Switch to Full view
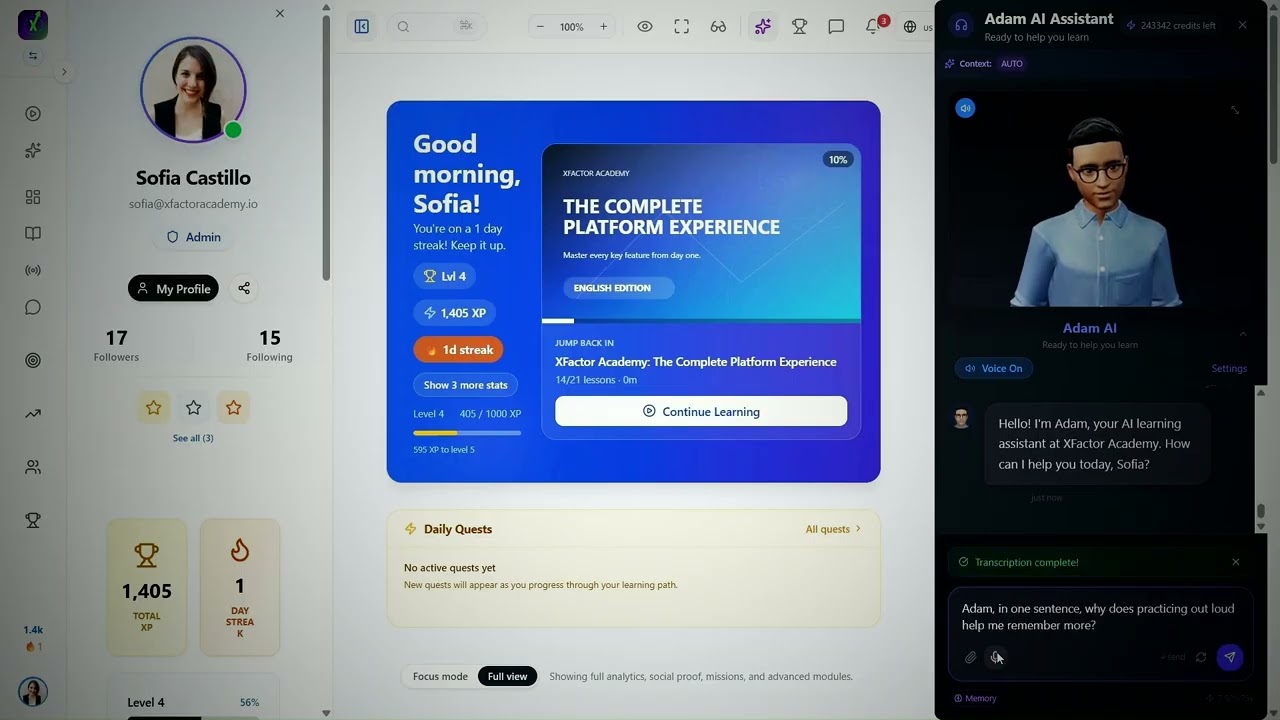The image size is (1280, 720). point(507,677)
